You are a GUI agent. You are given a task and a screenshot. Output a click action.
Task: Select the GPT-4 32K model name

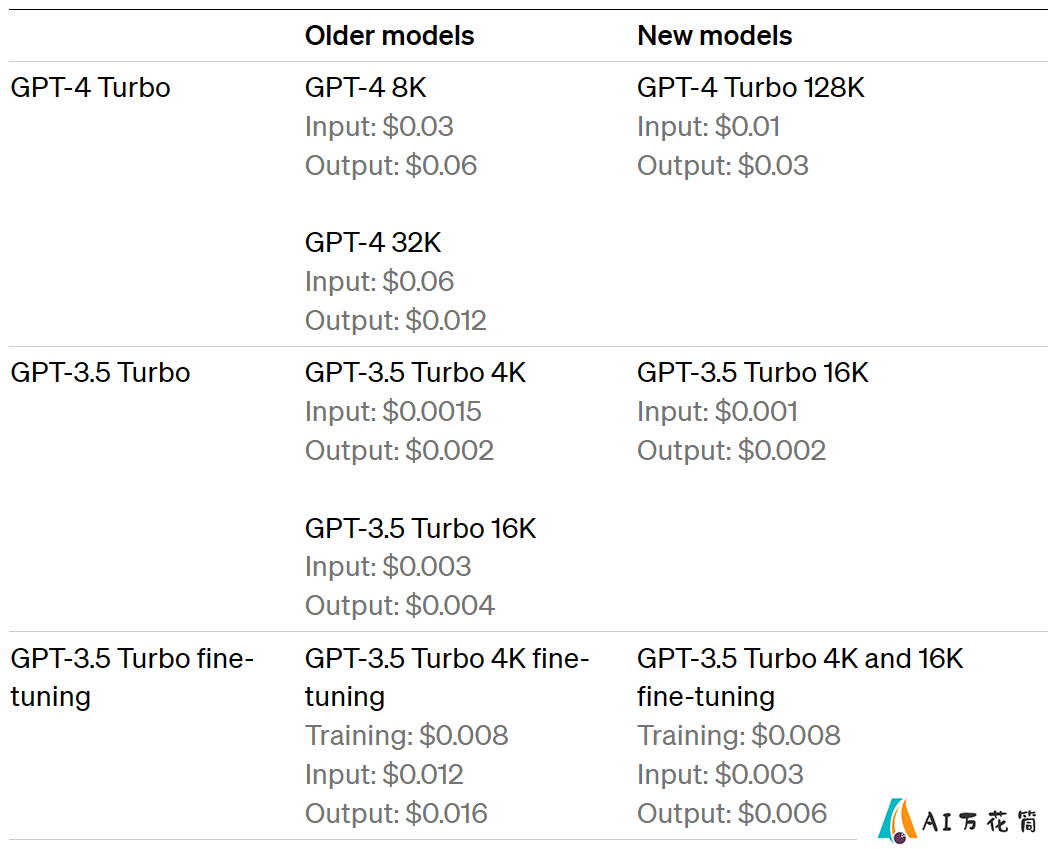pos(373,243)
